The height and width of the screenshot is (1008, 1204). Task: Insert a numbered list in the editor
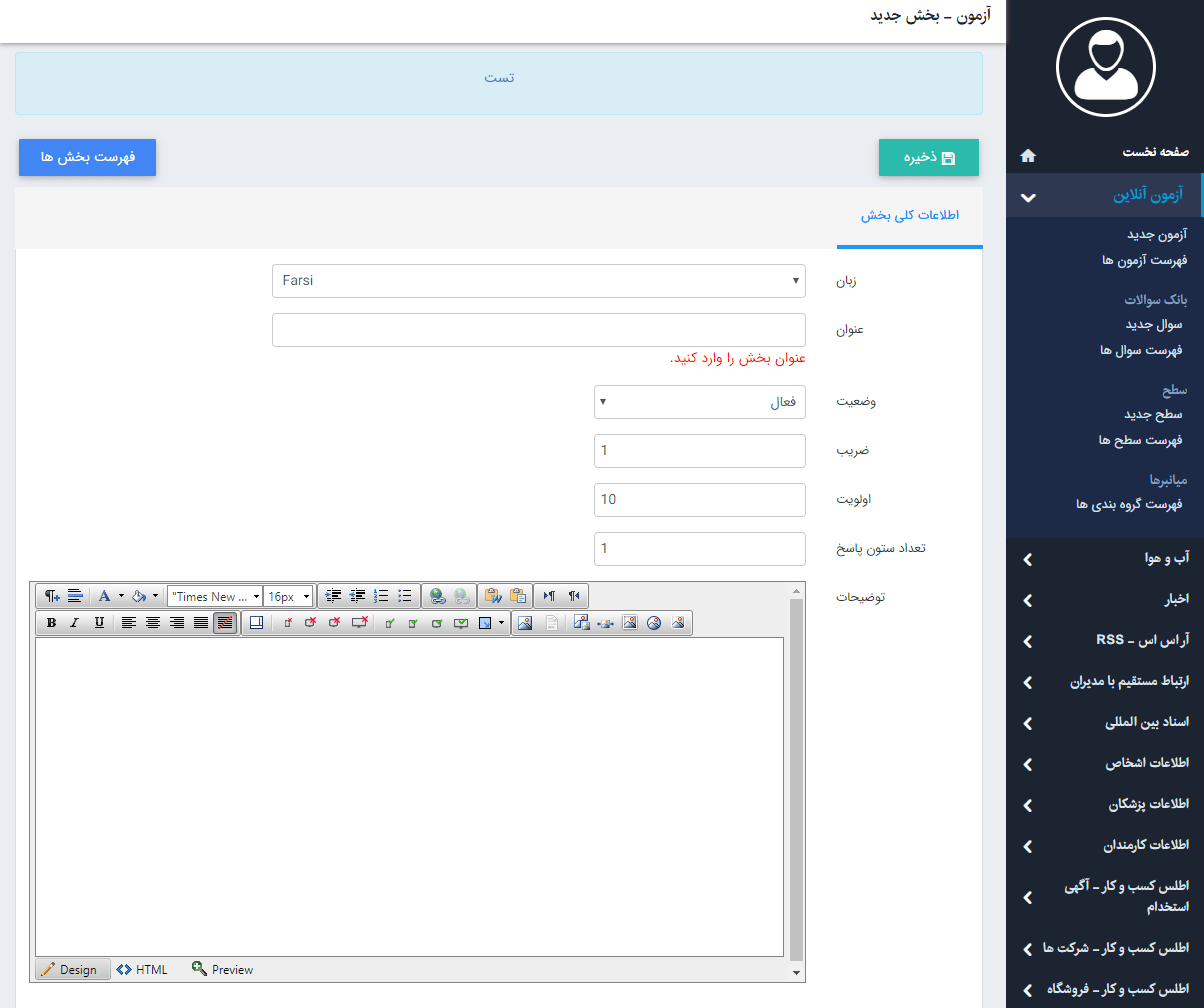point(381,596)
